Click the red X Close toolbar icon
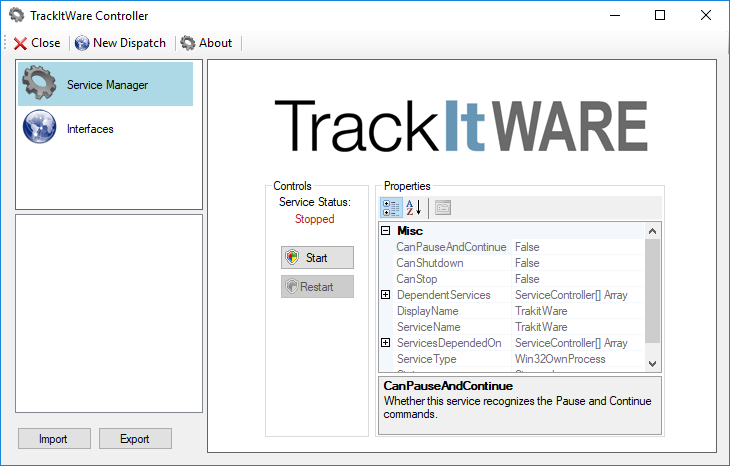730x466 pixels. (x=20, y=43)
